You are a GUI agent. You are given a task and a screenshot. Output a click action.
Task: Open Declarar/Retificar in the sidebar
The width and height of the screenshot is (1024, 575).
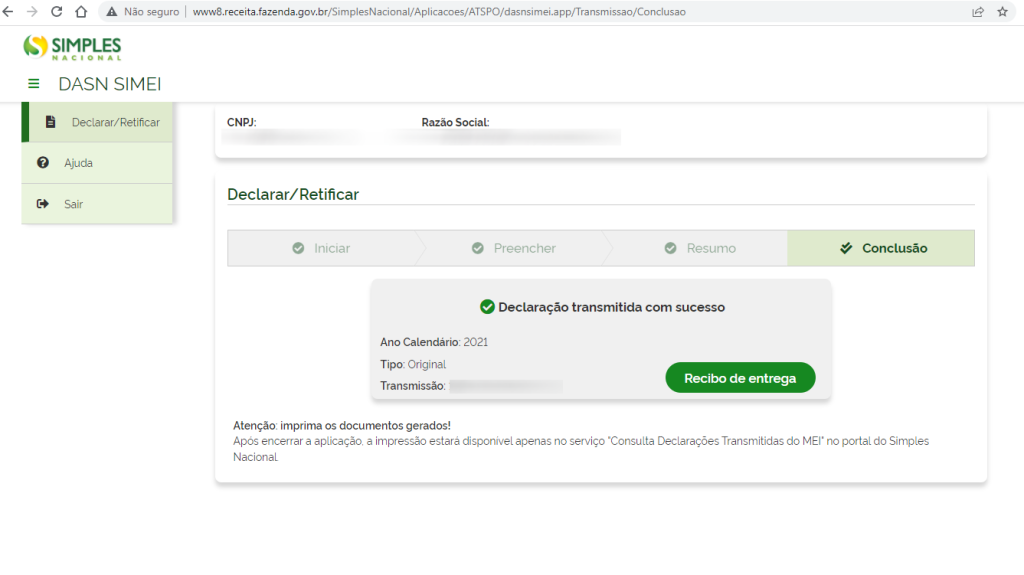coord(115,122)
